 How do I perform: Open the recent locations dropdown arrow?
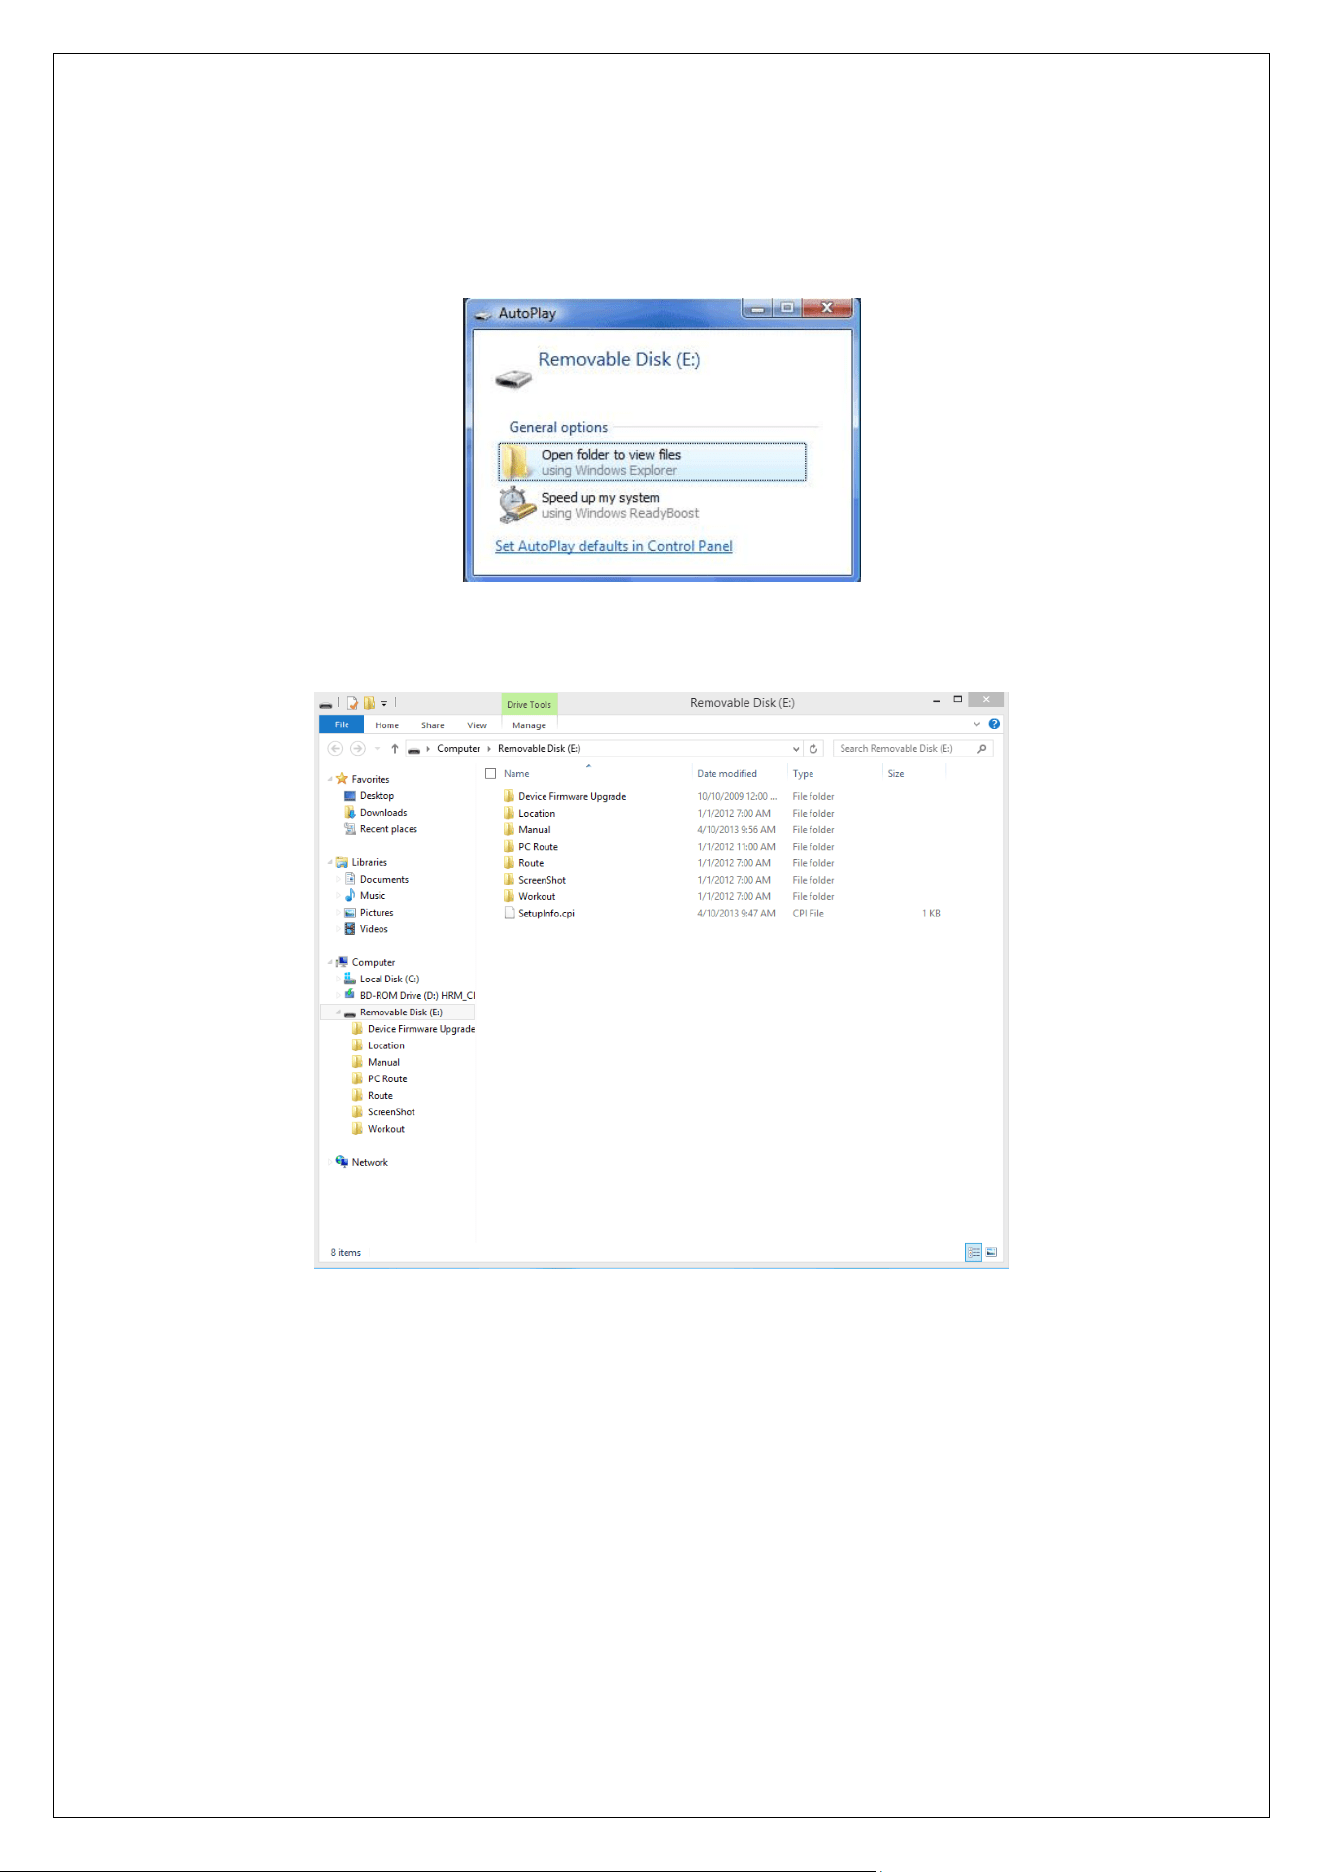click(x=377, y=749)
